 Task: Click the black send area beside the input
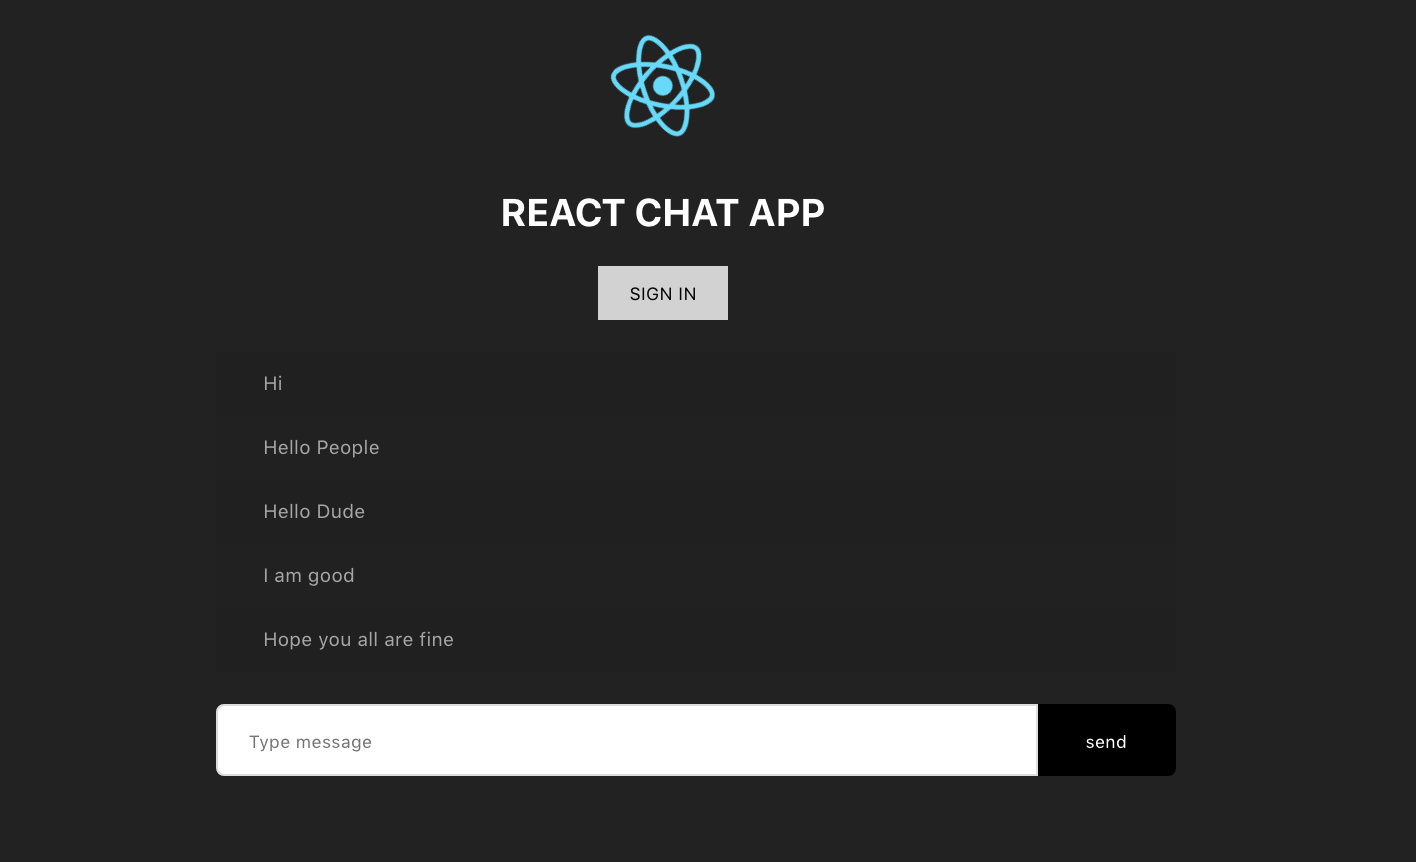(1106, 741)
